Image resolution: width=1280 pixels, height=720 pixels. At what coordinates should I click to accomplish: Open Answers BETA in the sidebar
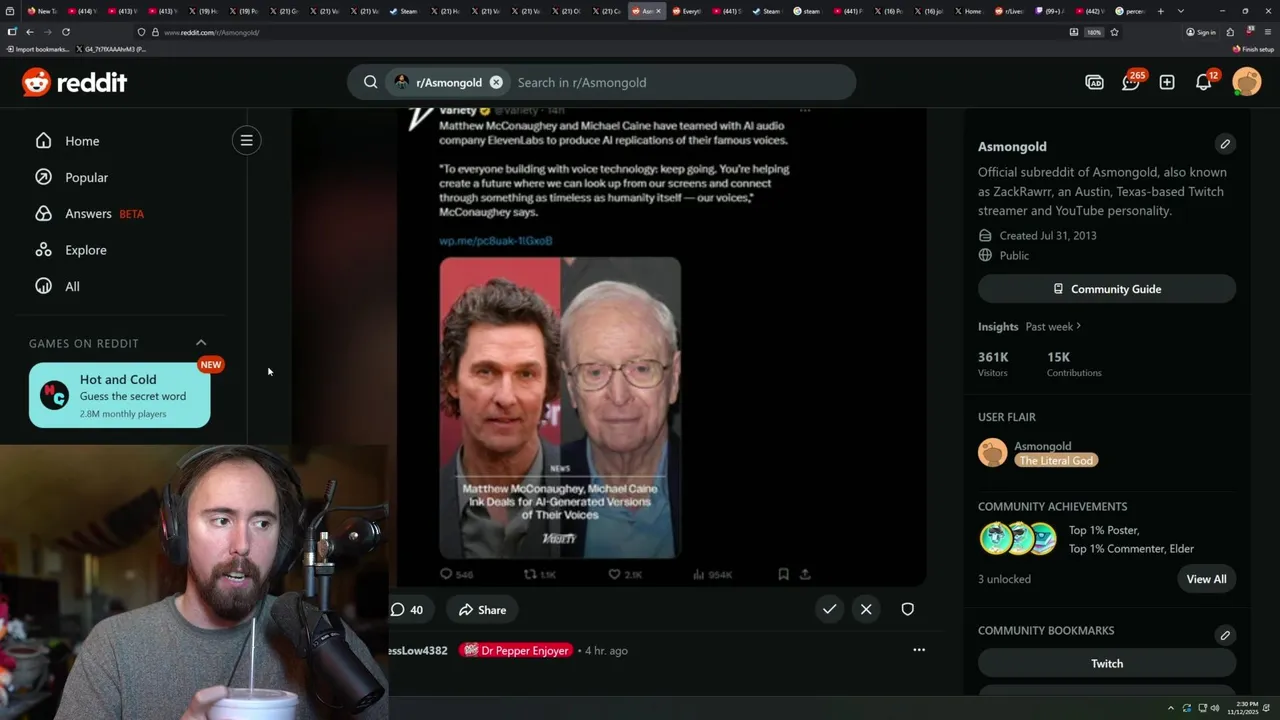point(89,213)
